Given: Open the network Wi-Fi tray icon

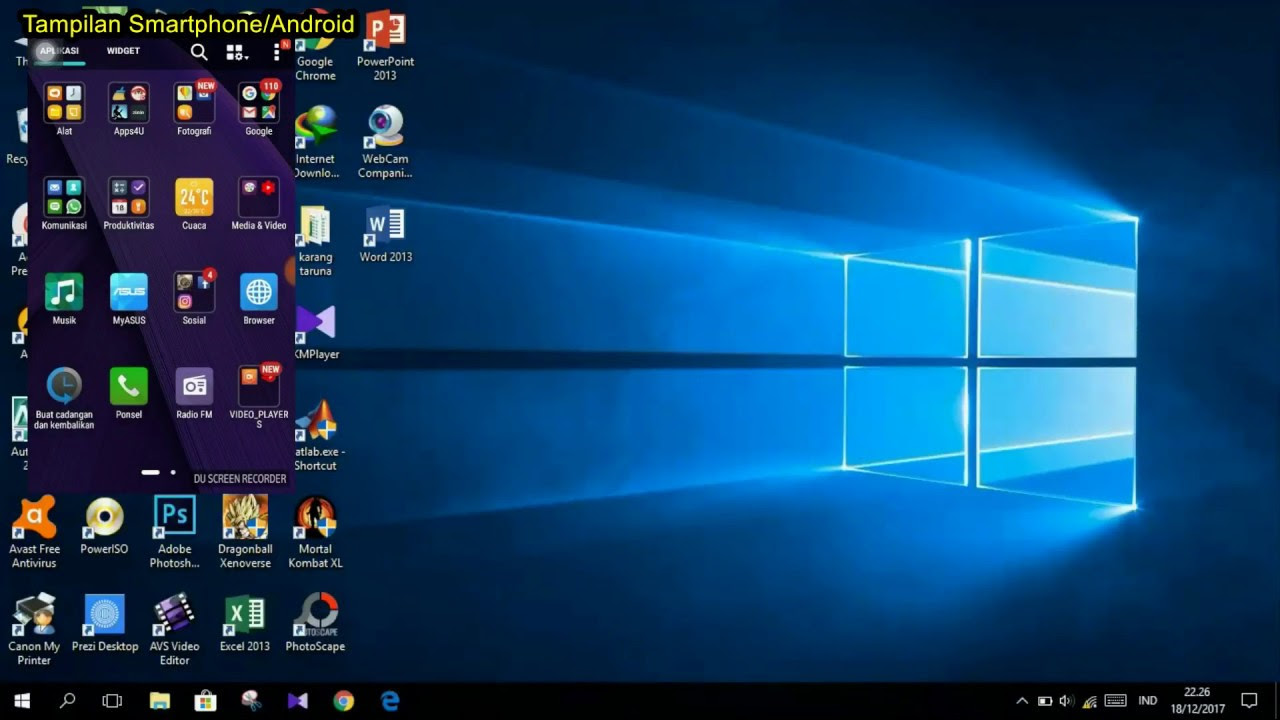Looking at the screenshot, I should point(1090,701).
